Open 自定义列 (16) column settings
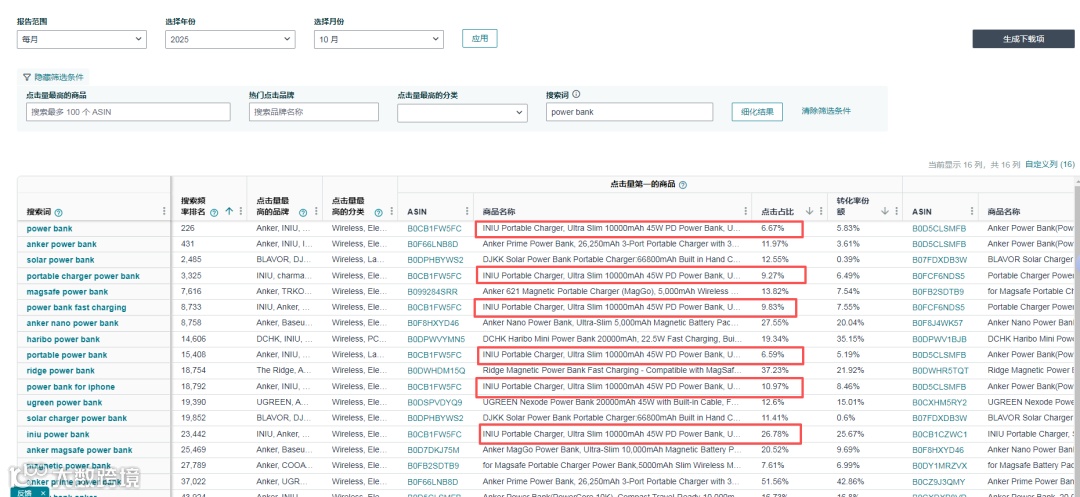 (x=1050, y=165)
